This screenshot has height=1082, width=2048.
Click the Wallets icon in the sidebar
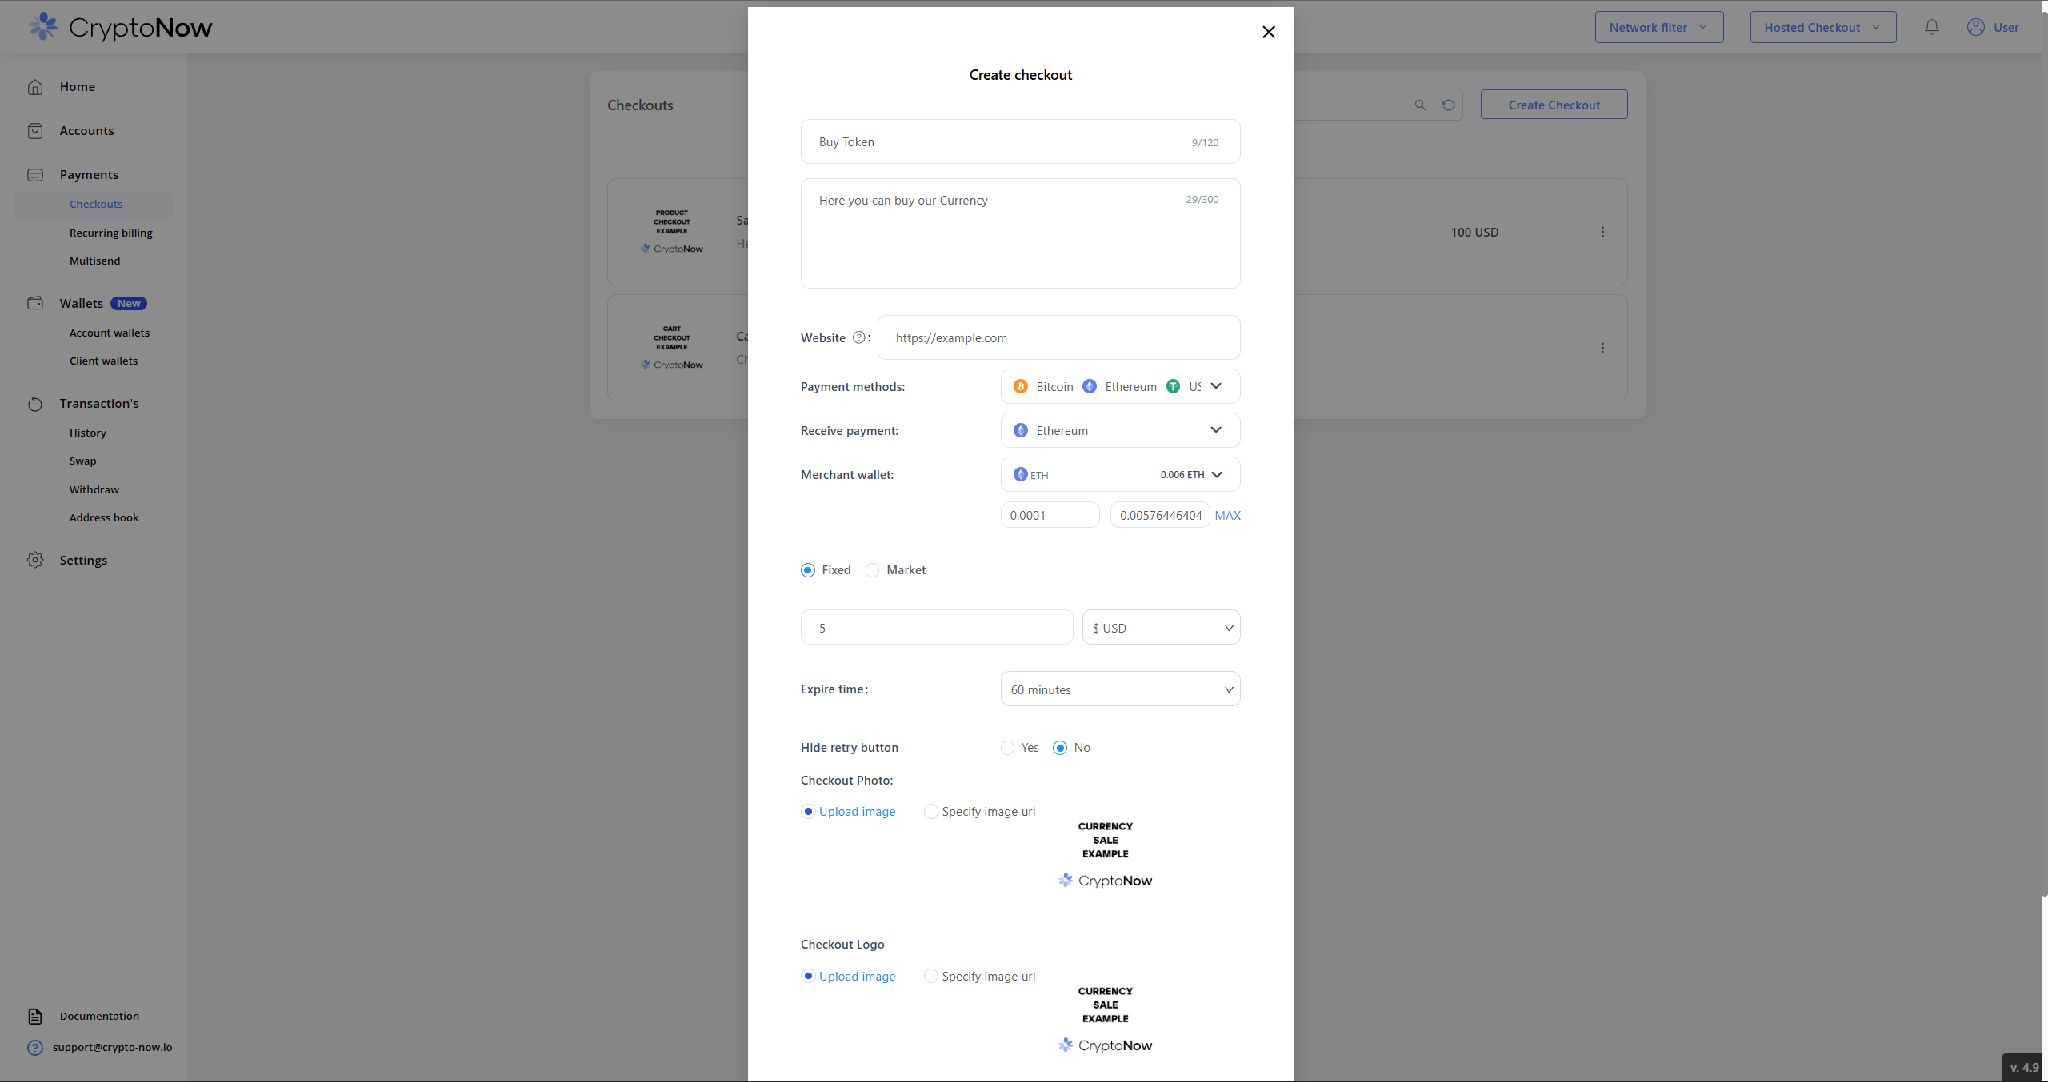point(35,303)
